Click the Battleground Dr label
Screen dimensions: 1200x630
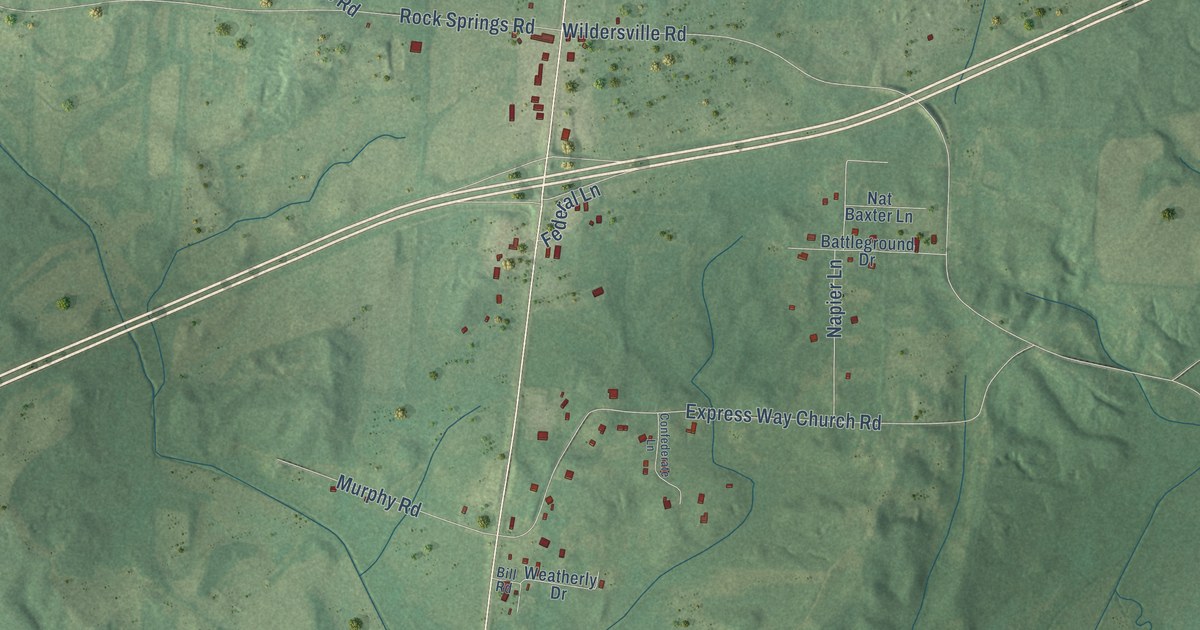tap(868, 251)
